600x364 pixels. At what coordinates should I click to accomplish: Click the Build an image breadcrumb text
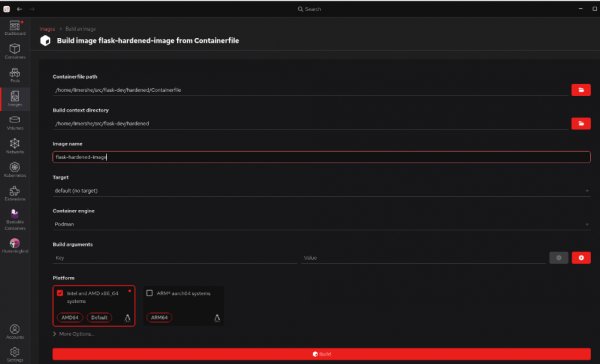80,29
